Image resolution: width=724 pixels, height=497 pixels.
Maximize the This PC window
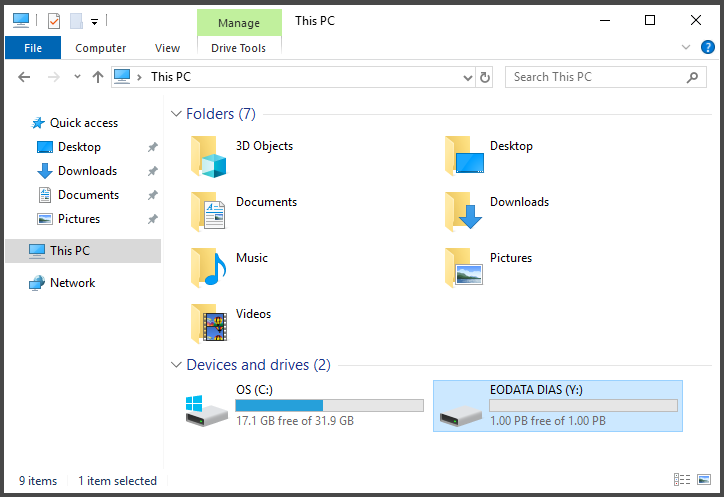(x=650, y=20)
